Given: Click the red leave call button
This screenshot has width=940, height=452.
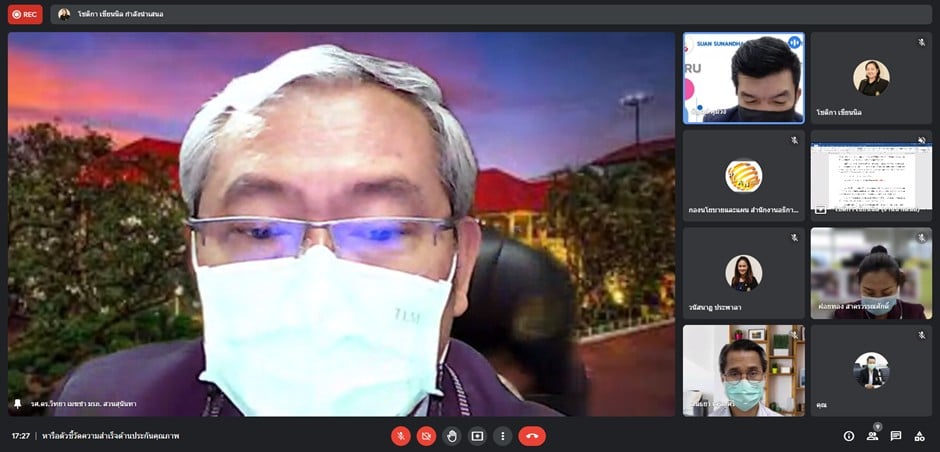Looking at the screenshot, I should [x=531, y=436].
